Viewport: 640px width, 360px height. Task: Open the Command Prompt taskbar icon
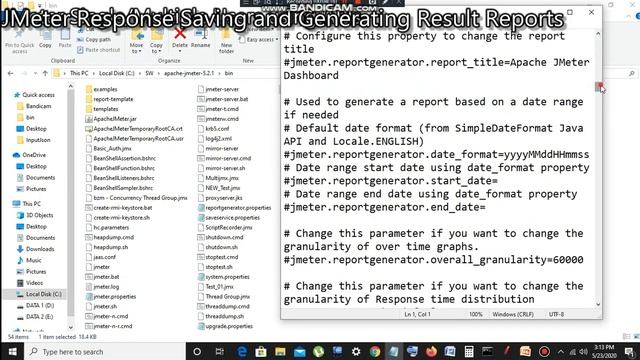tap(487, 351)
